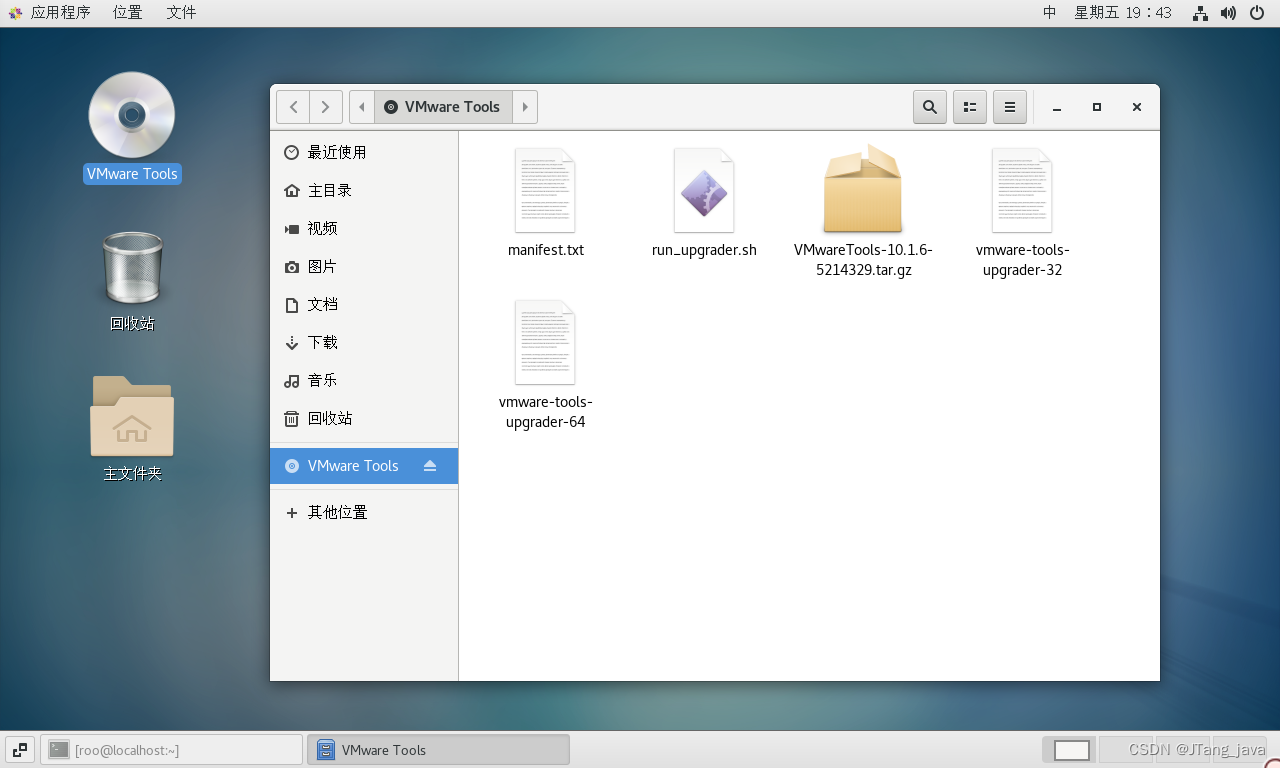Open 主目录 home folder in sidebar
The width and height of the screenshot is (1280, 768).
click(364, 190)
